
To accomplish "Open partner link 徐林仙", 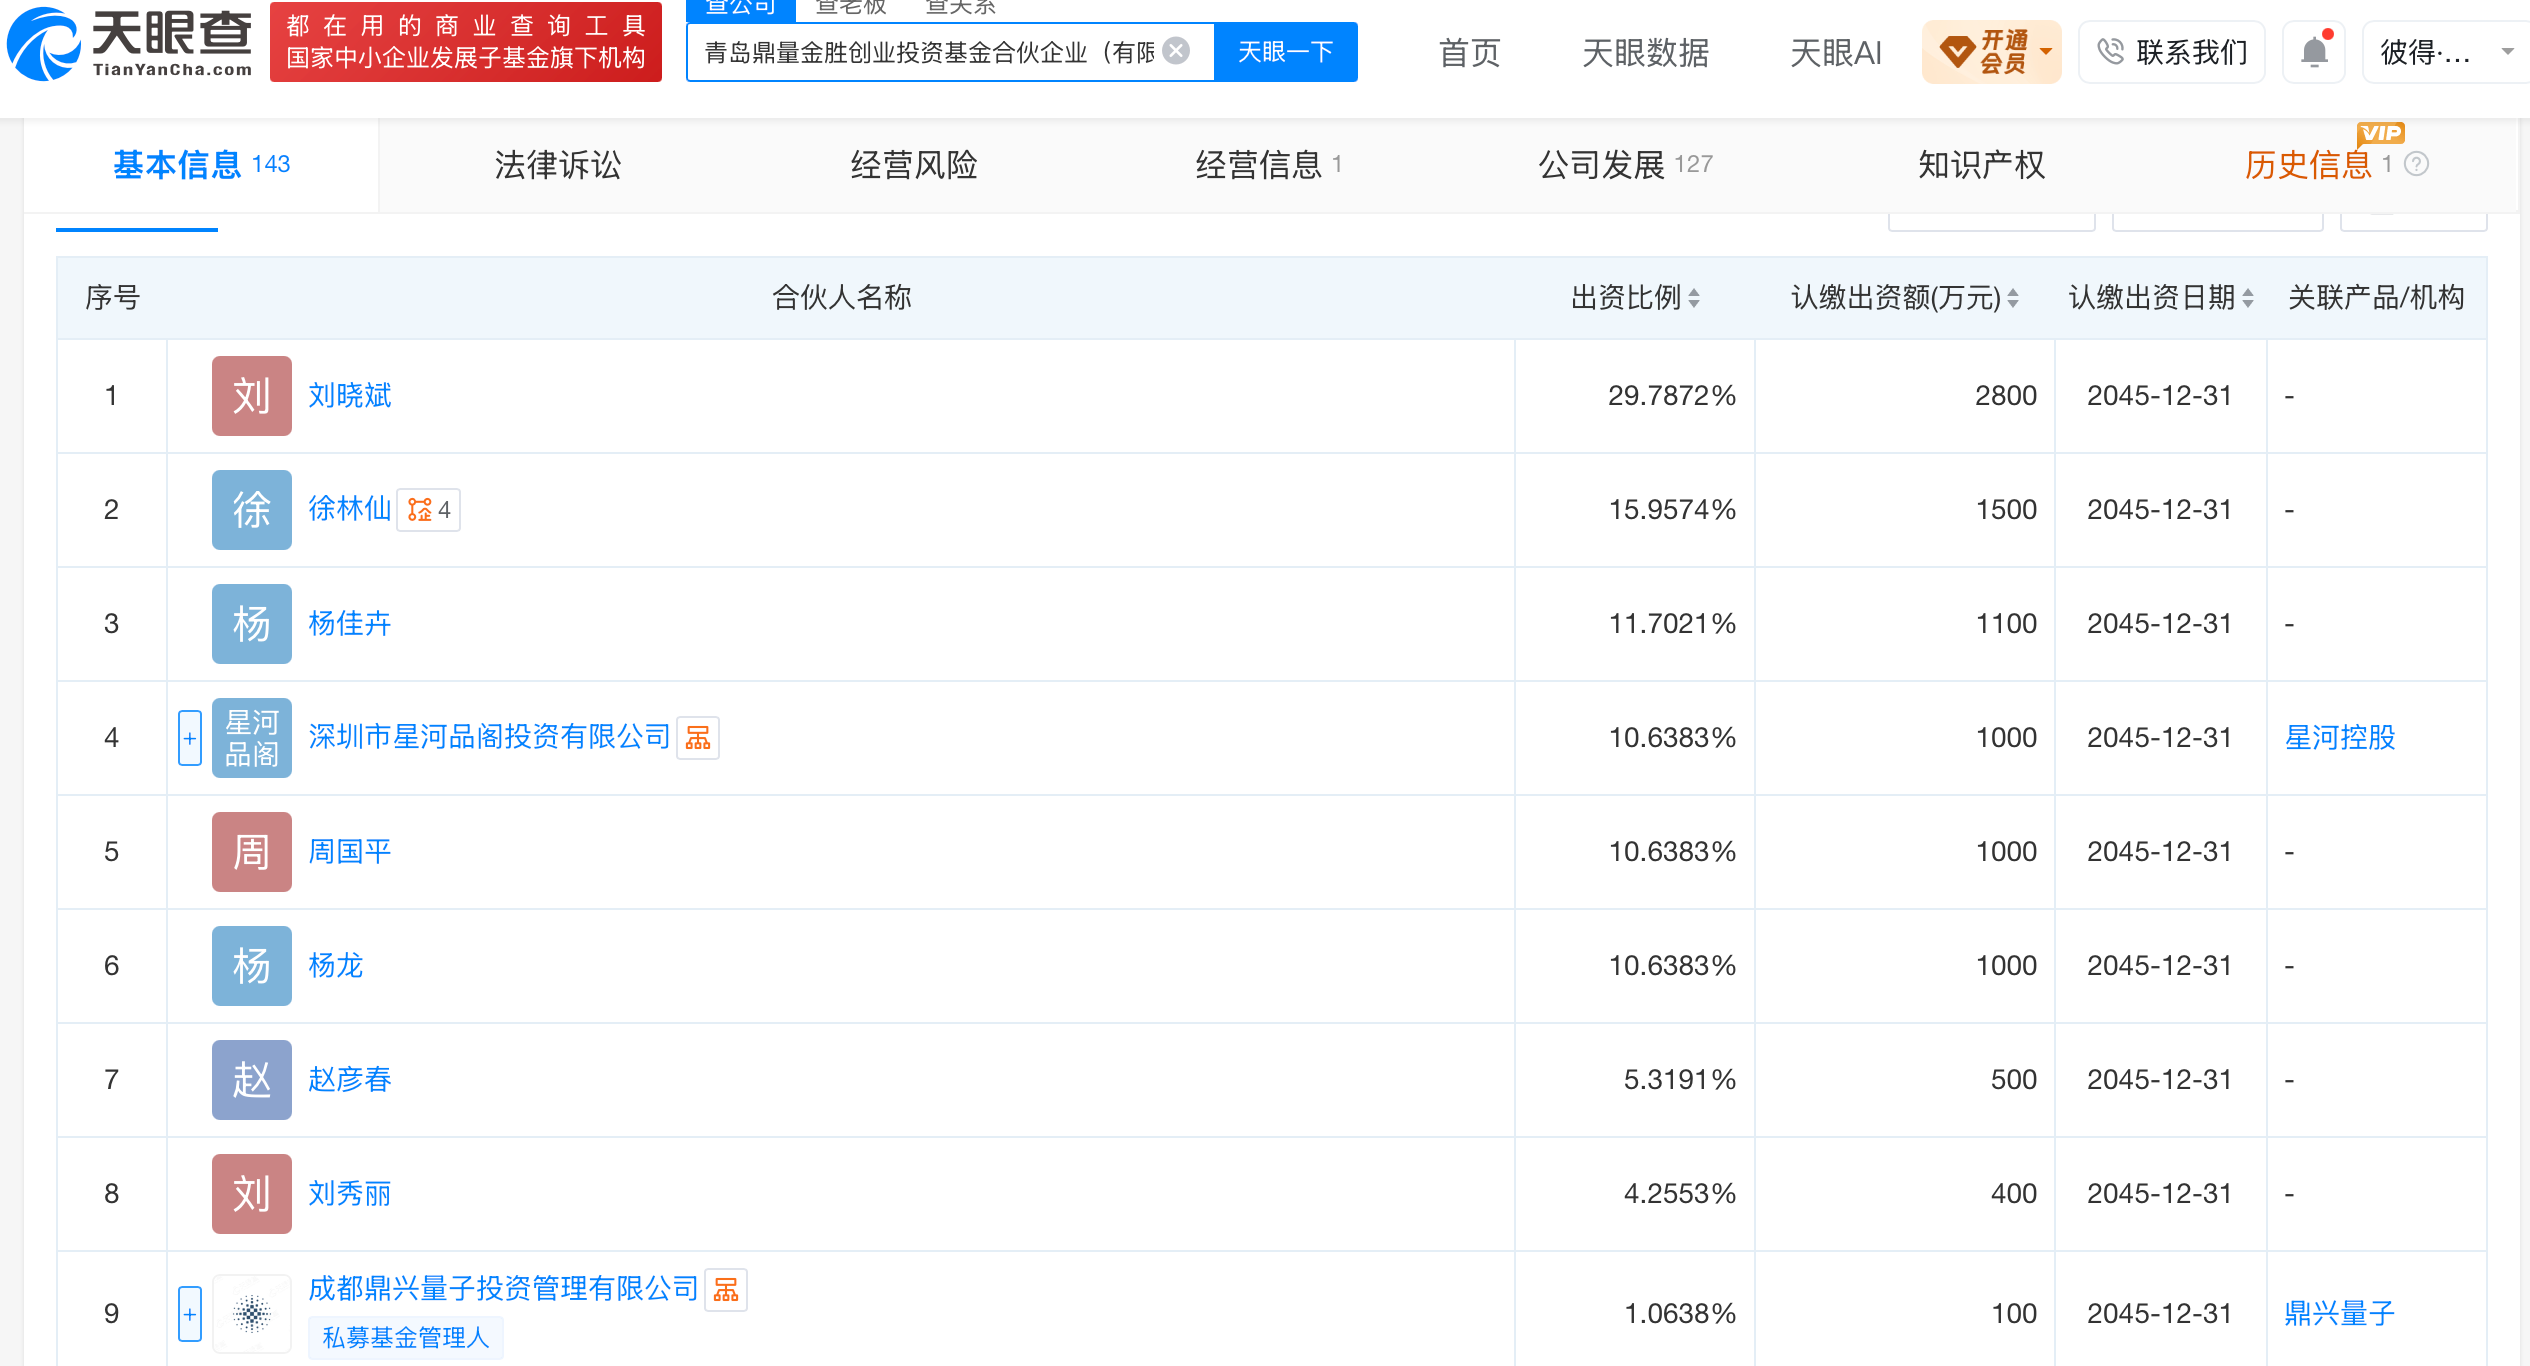I will pyautogui.click(x=349, y=510).
